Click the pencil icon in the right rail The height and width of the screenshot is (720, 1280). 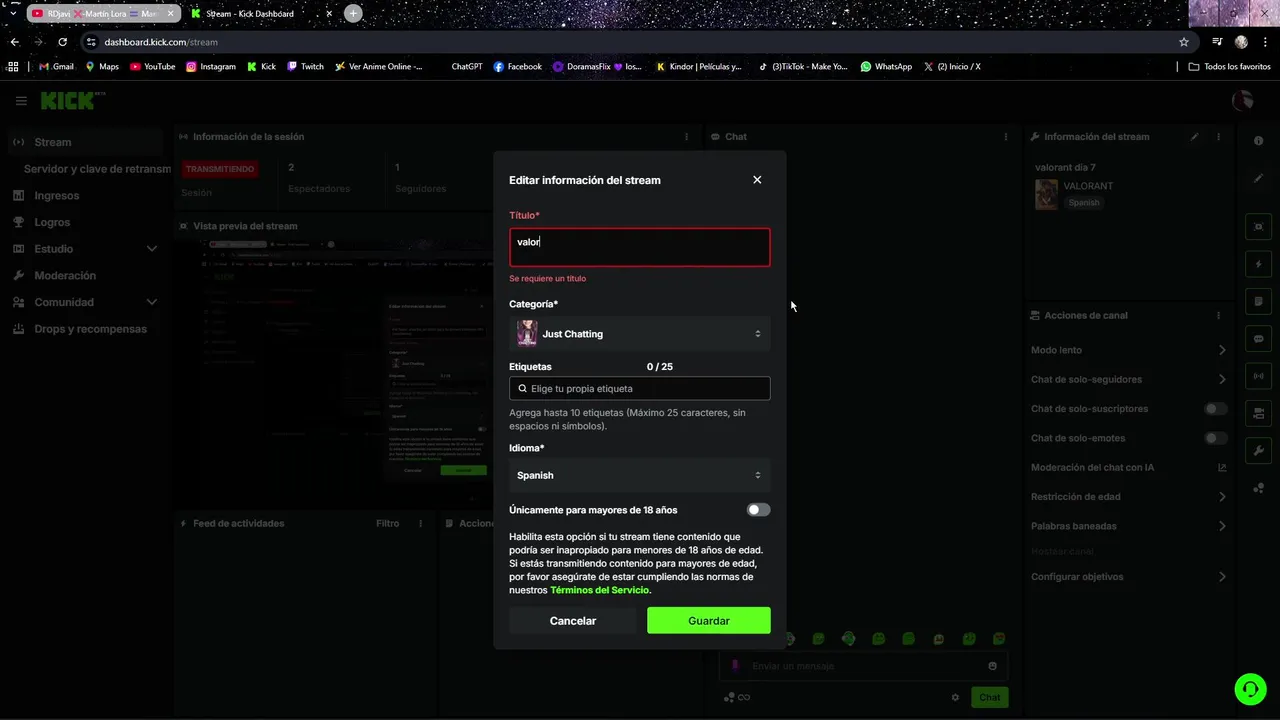click(x=1258, y=179)
